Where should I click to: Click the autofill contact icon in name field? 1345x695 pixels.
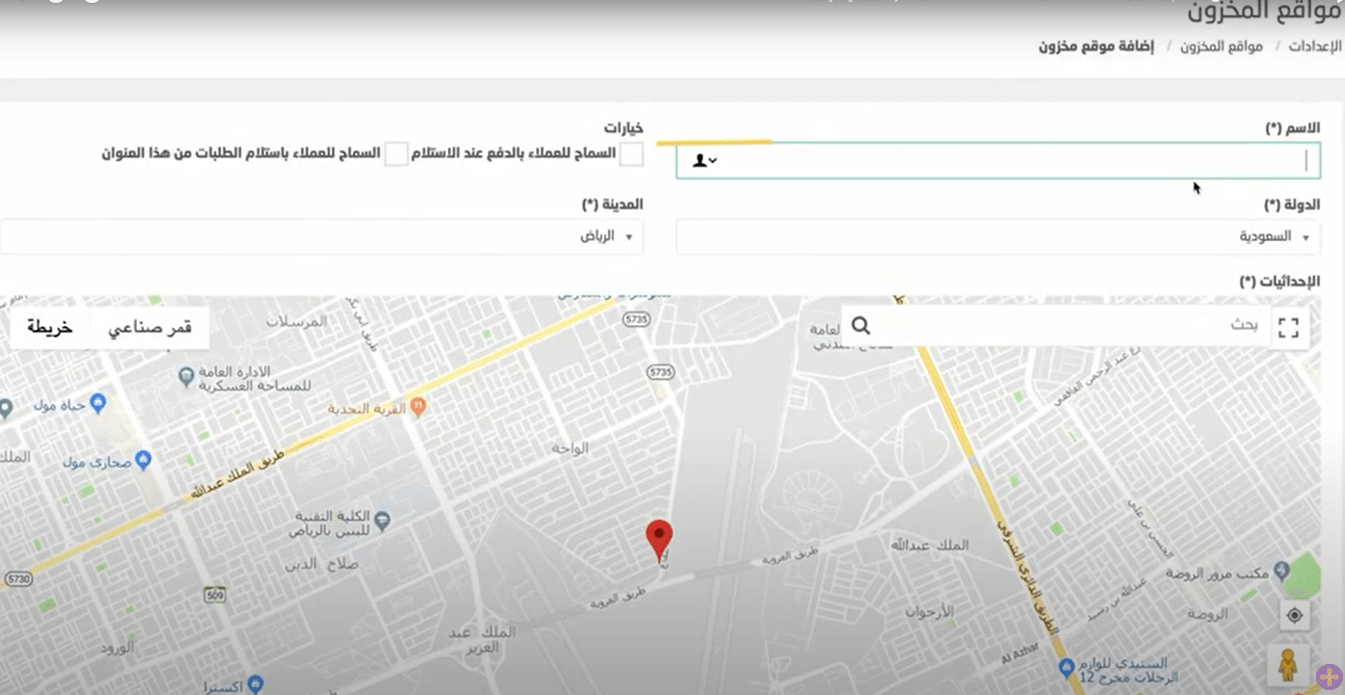click(705, 160)
